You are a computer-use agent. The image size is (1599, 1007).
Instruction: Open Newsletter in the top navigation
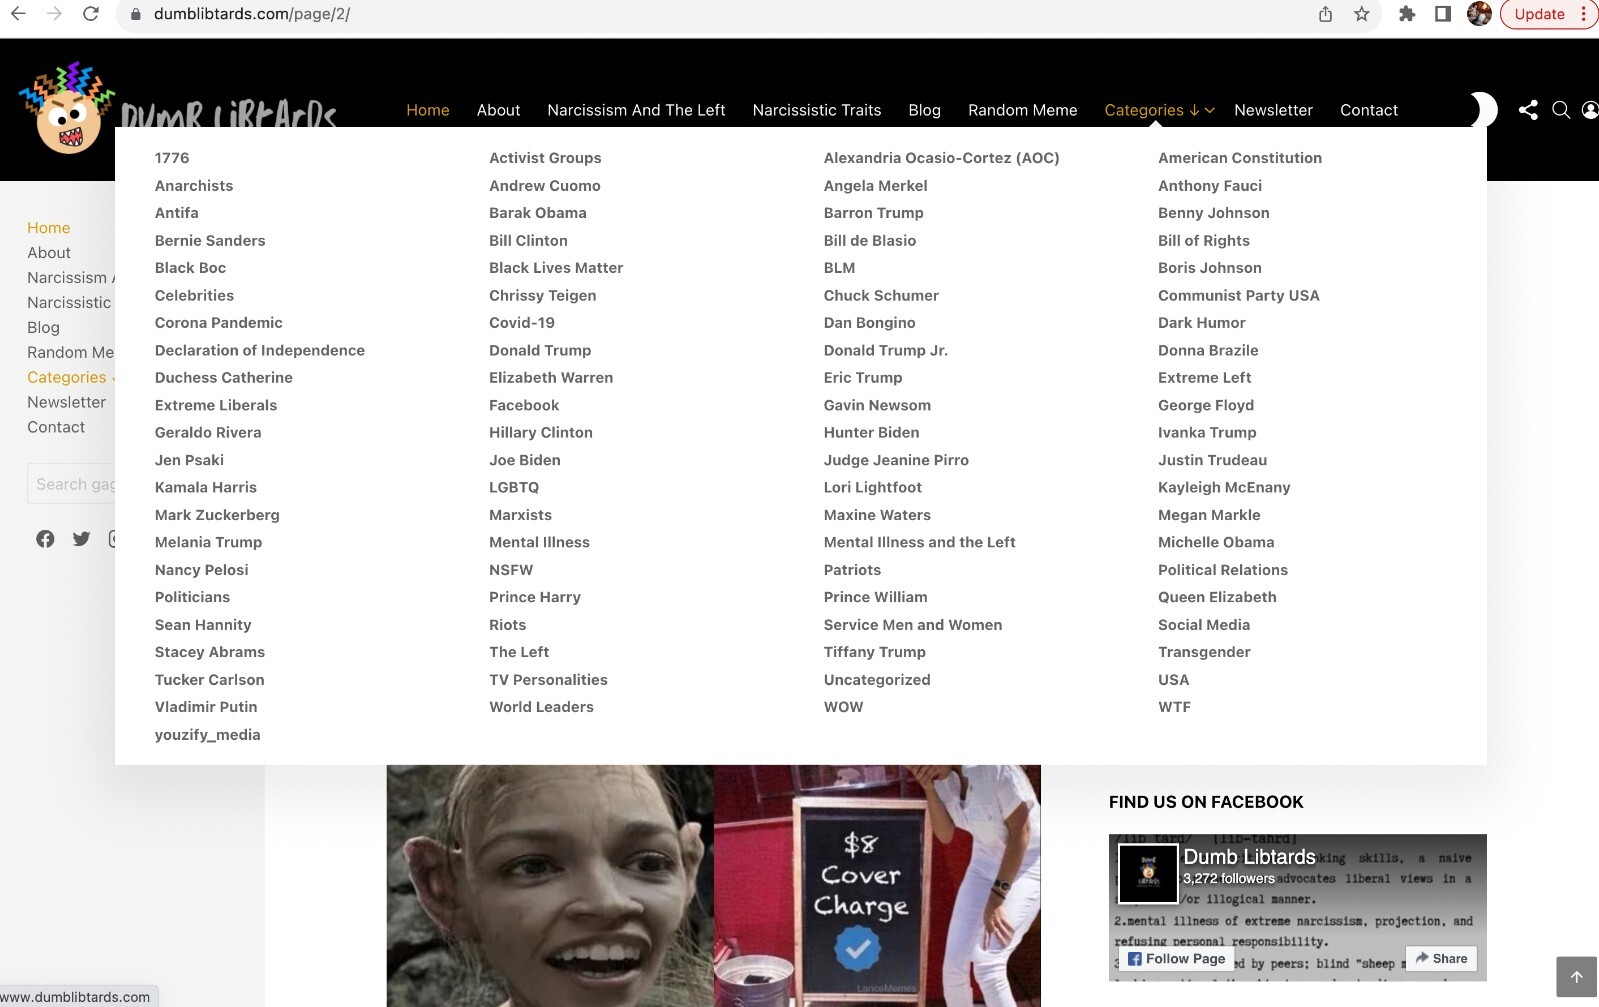tap(1273, 110)
